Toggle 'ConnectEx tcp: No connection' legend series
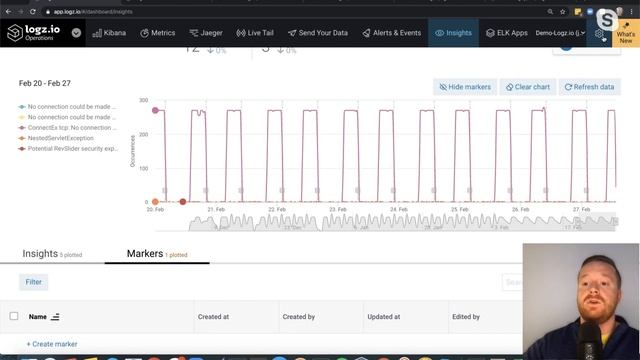 click(67, 128)
